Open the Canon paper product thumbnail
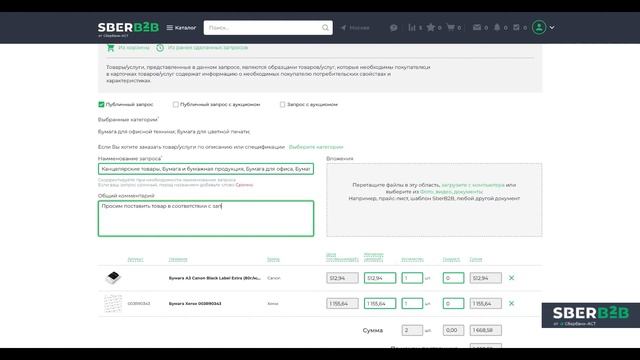 coord(113,278)
